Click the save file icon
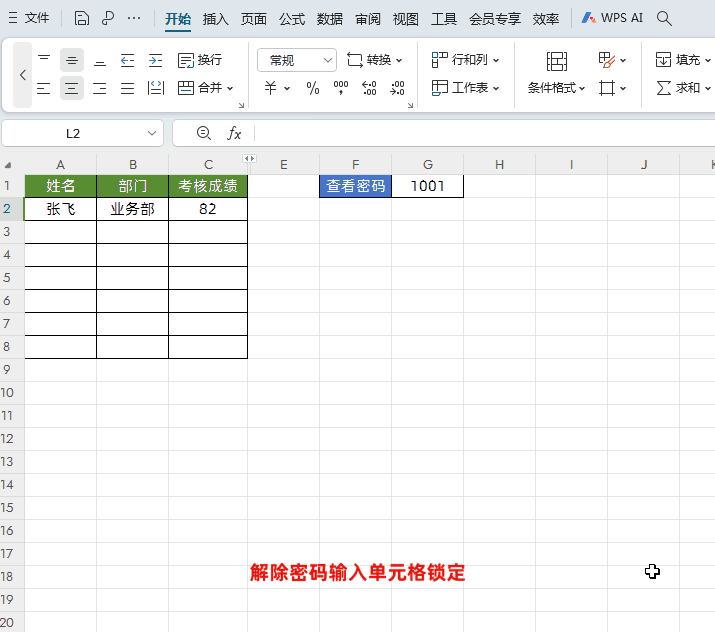715x632 pixels. [x=82, y=18]
